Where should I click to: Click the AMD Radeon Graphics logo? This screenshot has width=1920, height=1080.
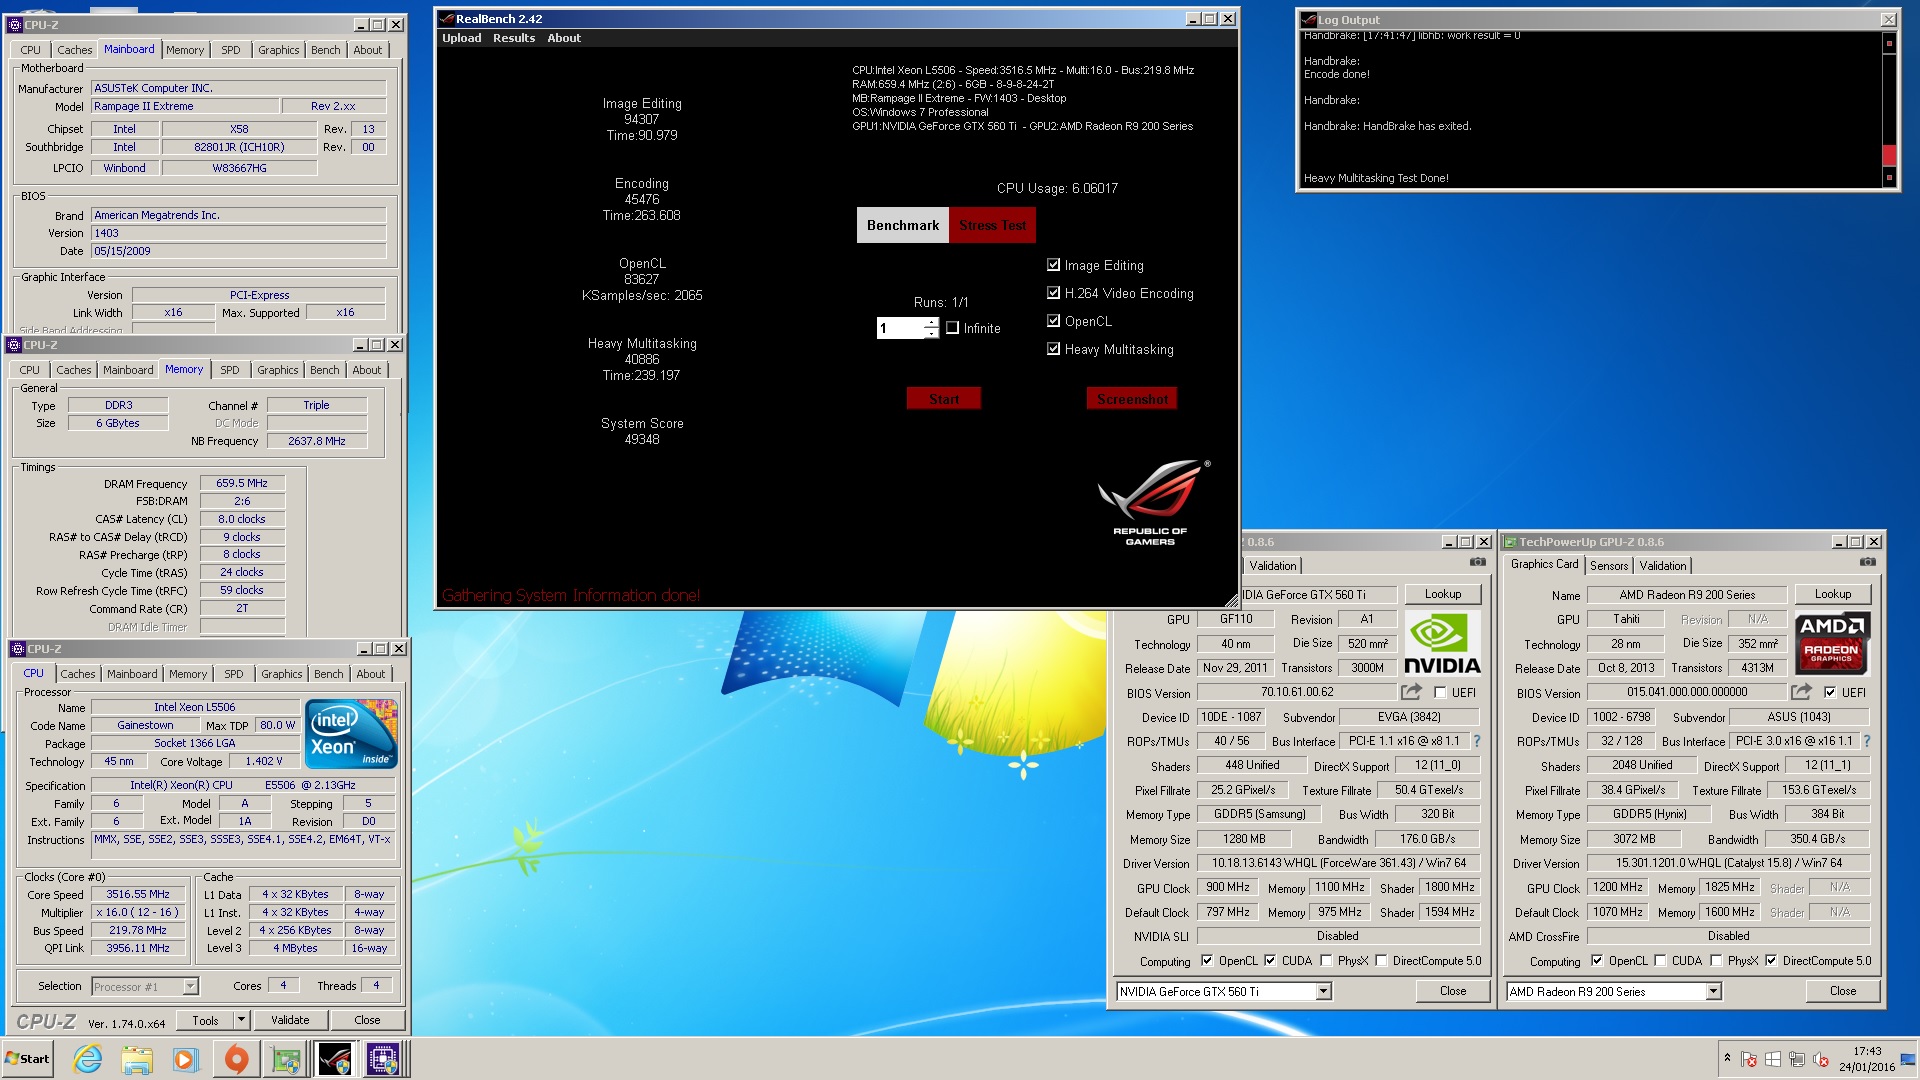1831,645
